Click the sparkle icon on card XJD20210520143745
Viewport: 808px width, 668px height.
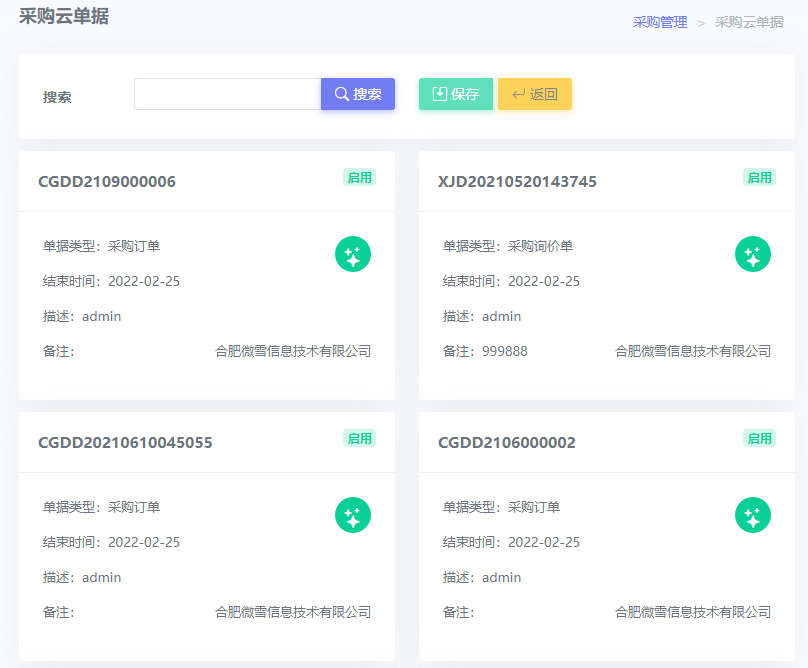(x=753, y=254)
